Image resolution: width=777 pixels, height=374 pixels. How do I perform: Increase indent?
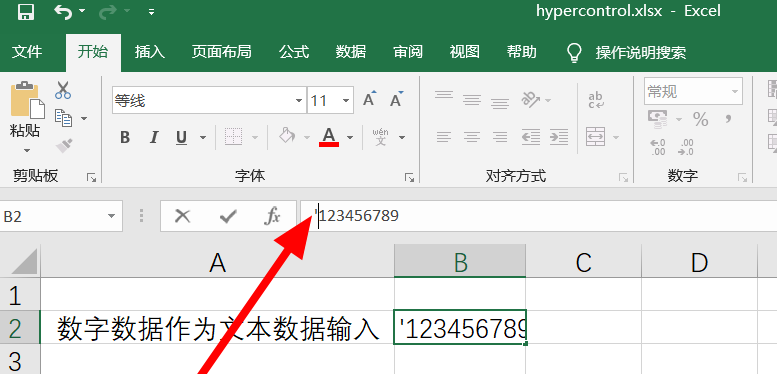tap(559, 137)
